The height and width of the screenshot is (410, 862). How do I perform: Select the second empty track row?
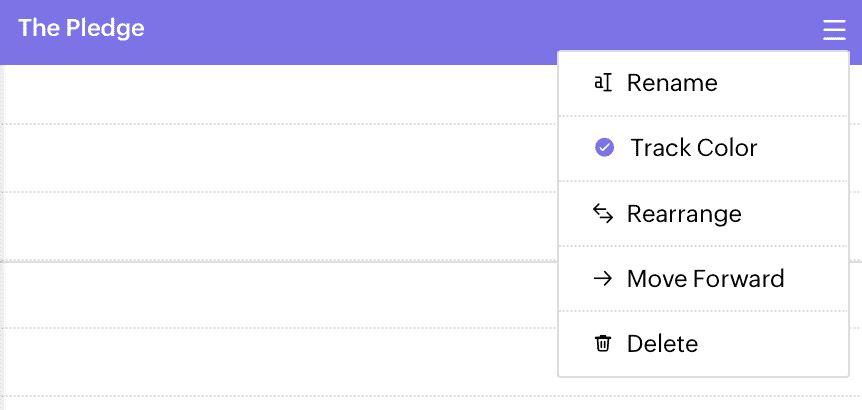point(279,158)
